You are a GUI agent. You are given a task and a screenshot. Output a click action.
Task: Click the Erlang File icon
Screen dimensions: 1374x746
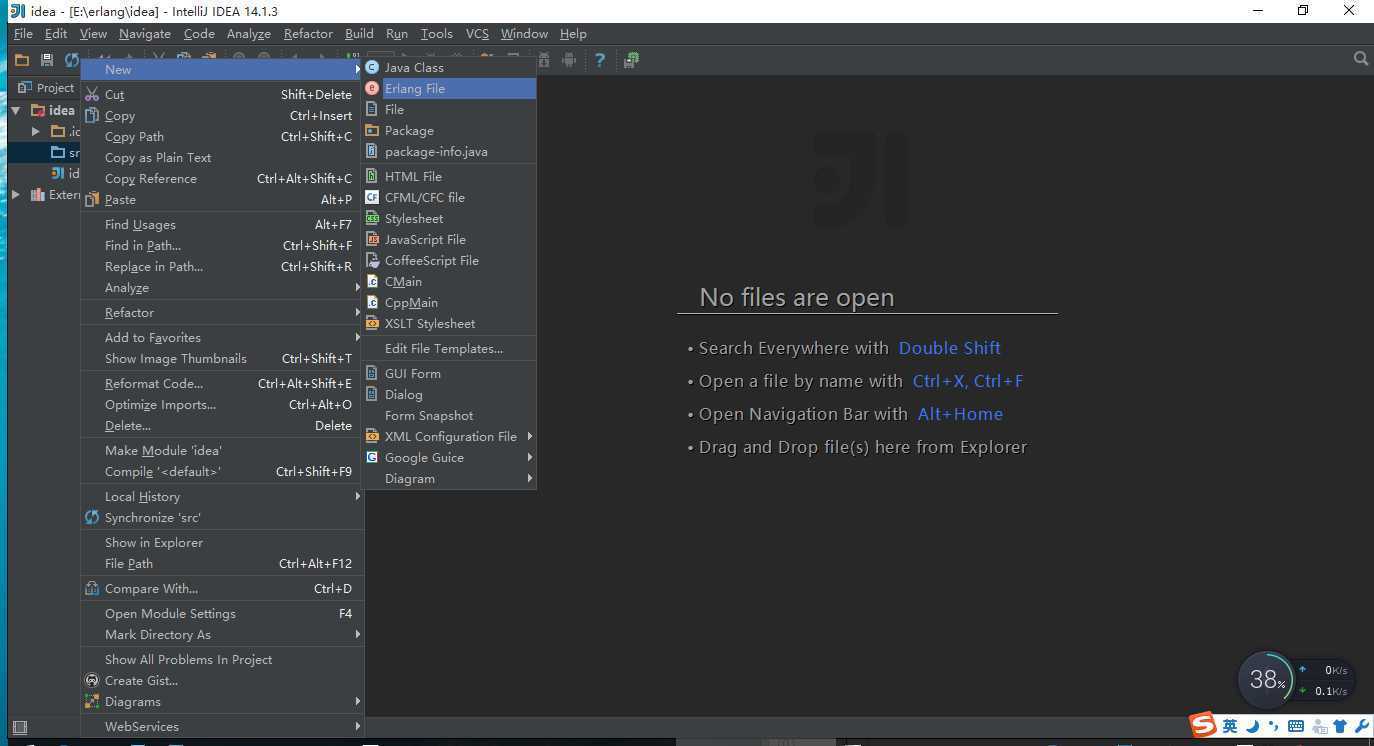(372, 88)
